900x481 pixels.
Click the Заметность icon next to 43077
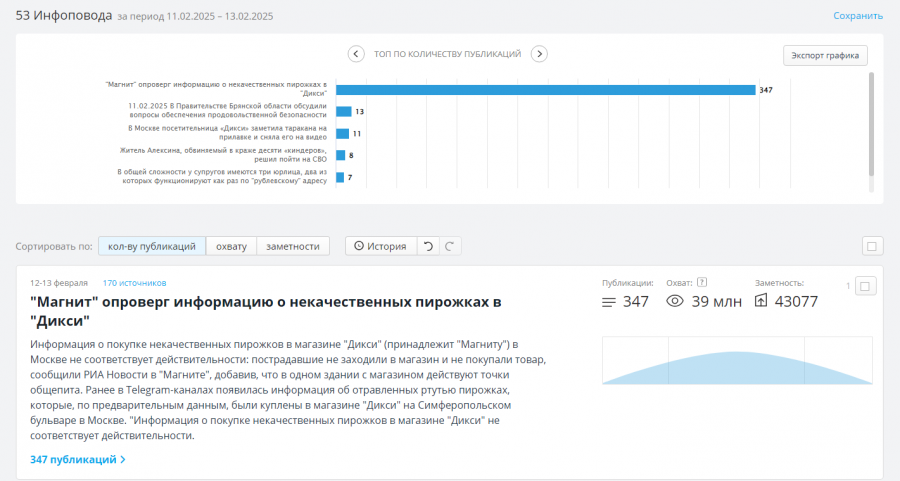pos(761,300)
